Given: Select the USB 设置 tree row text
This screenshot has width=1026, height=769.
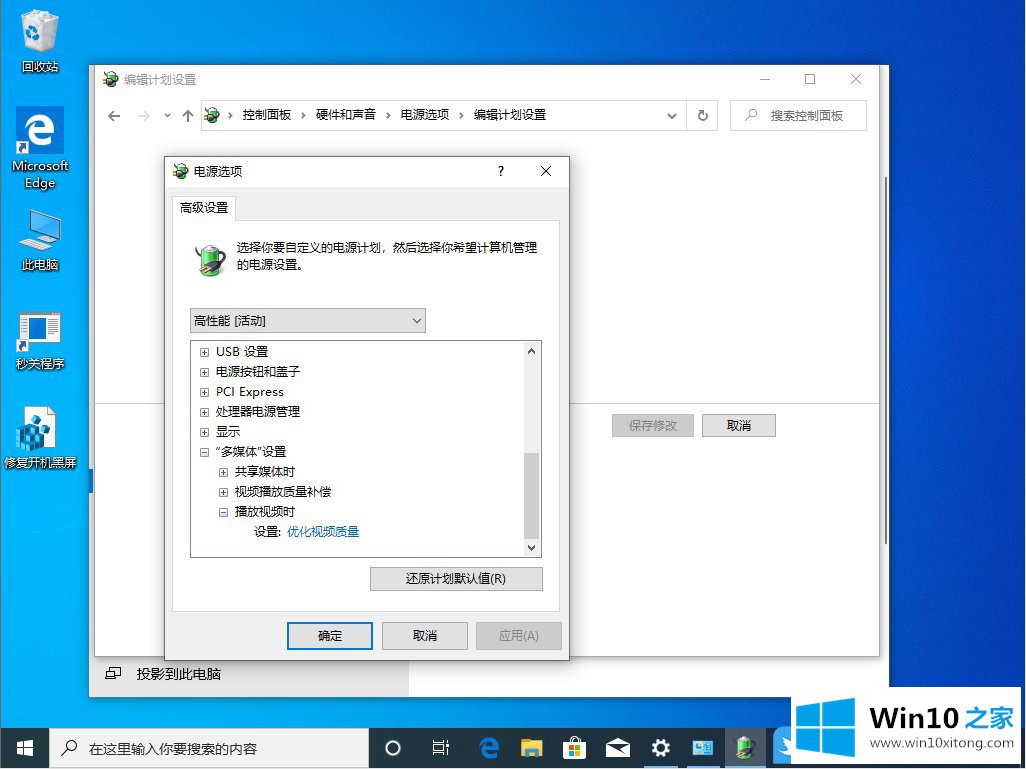Looking at the screenshot, I should [x=242, y=352].
